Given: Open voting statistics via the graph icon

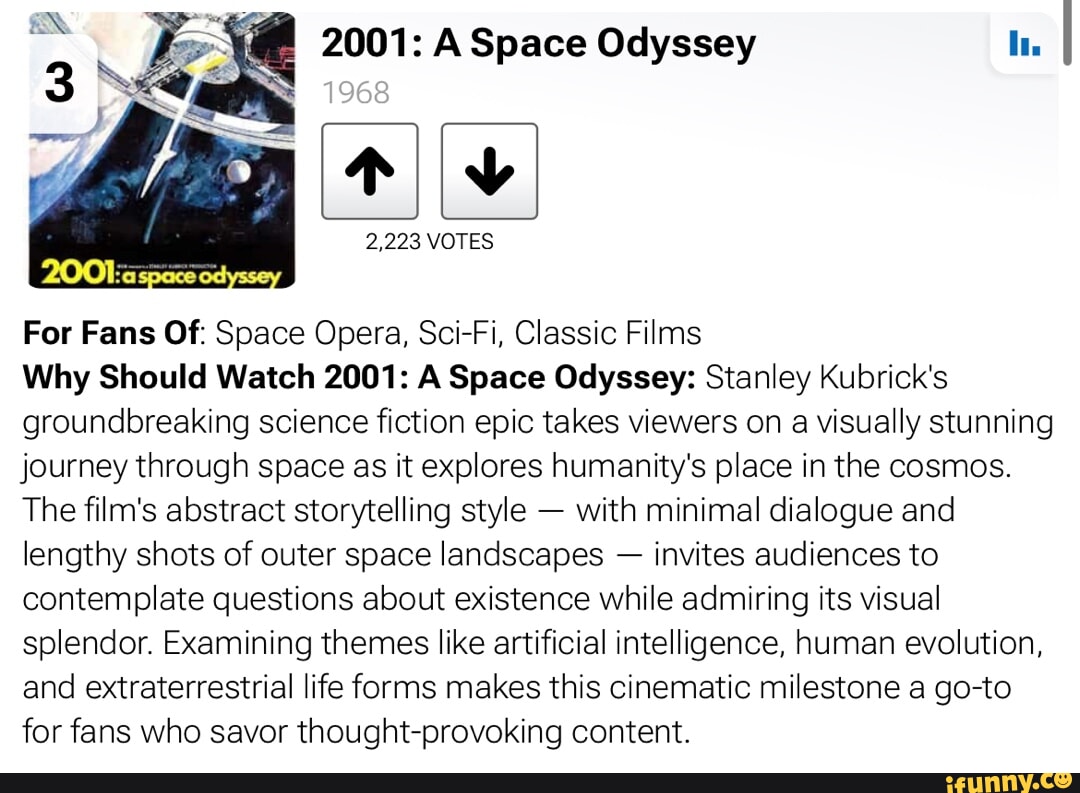Looking at the screenshot, I should click(1024, 45).
